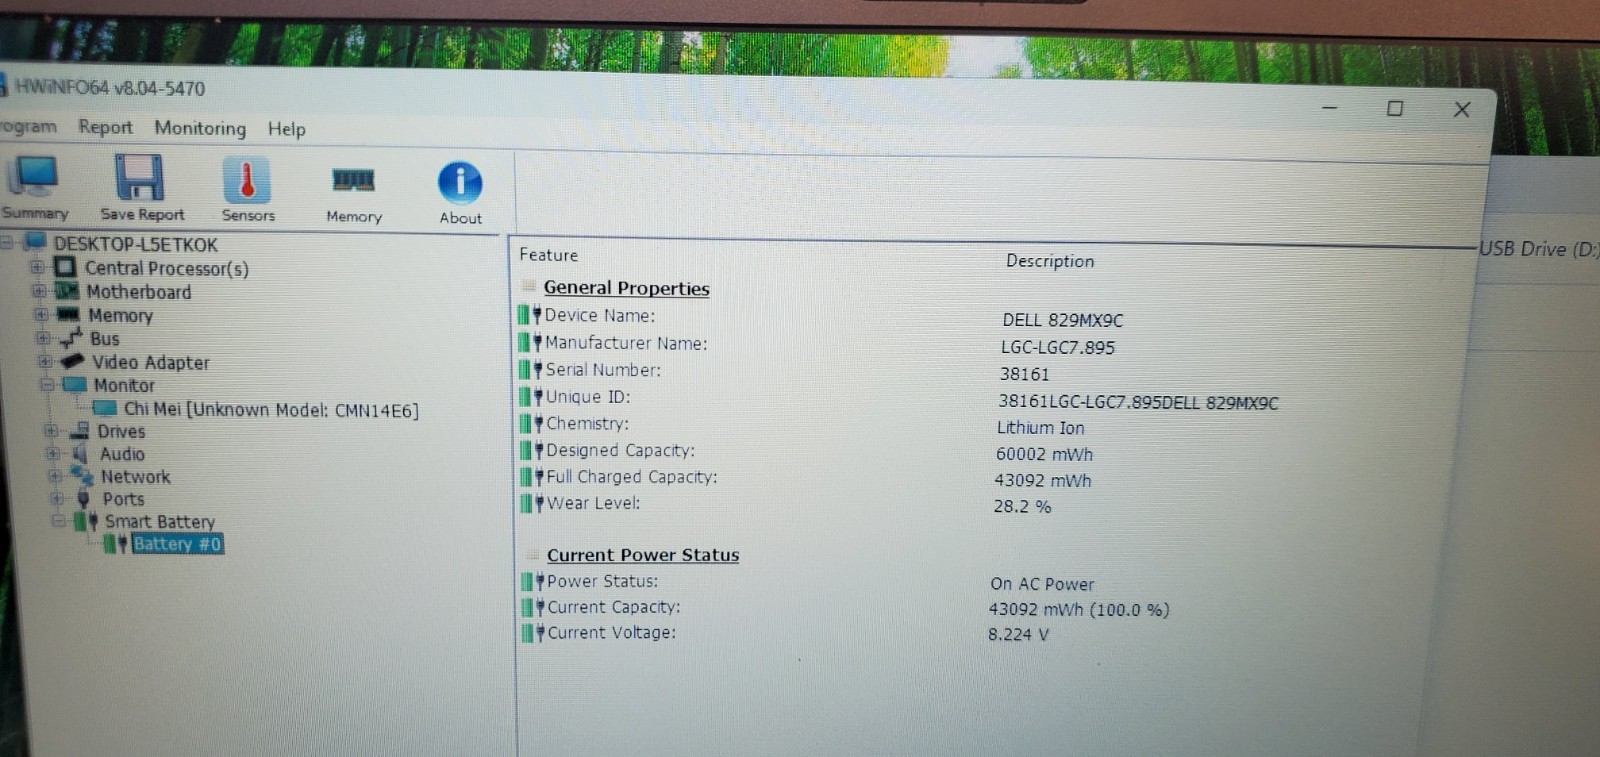
Task: Click the Network tree icon
Action: coord(83,476)
